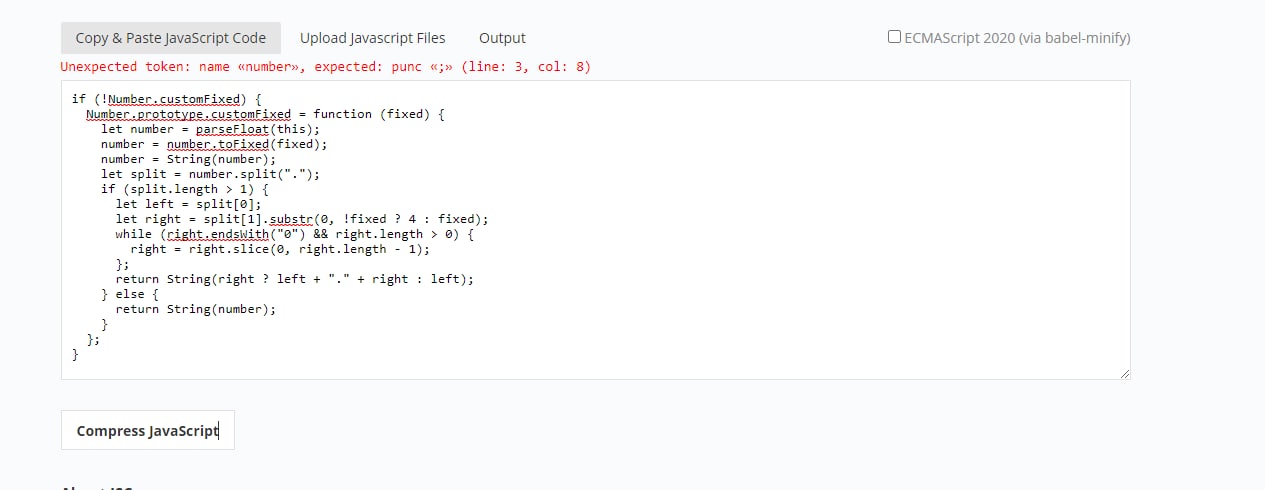Click the while 'right.endsWith("0")' line
The width and height of the screenshot is (1265, 490).
(295, 234)
